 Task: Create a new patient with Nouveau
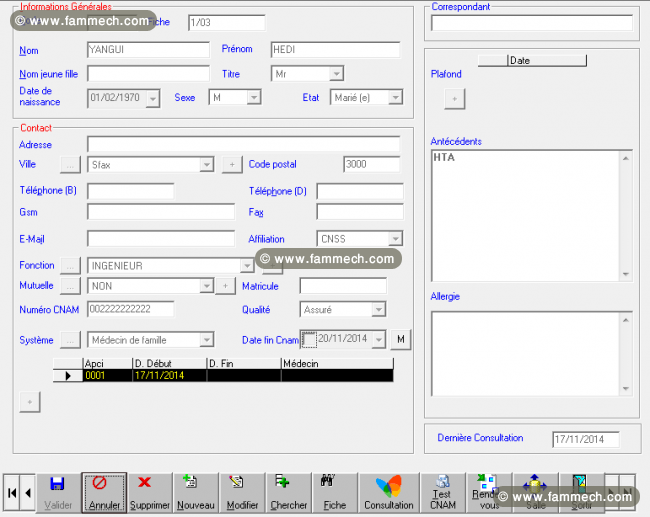pyautogui.click(x=196, y=493)
